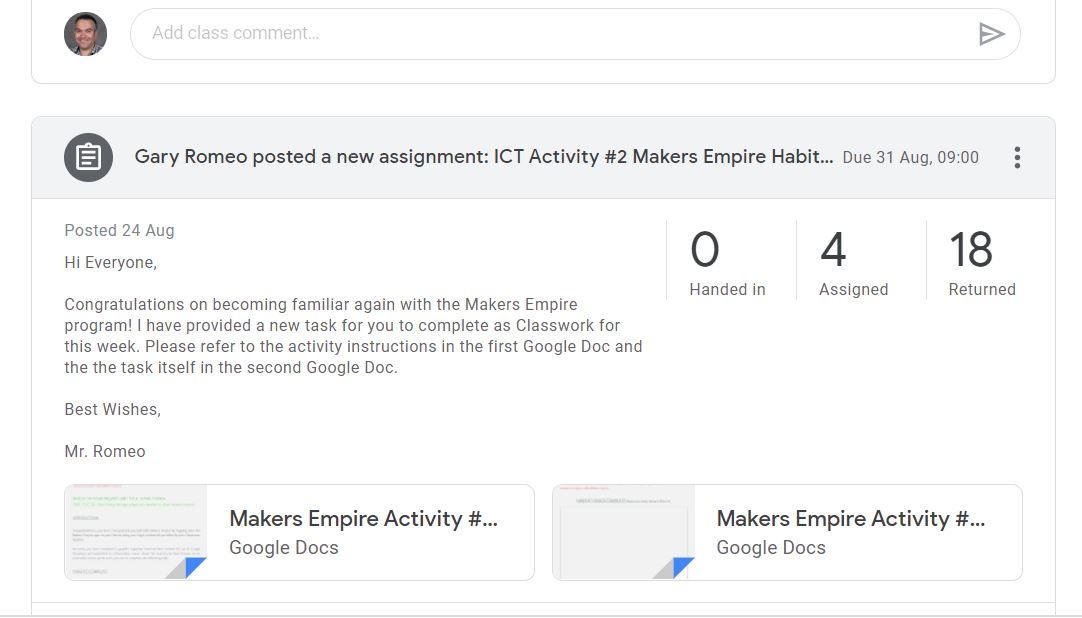Click the blue Docs icon on second attachment
1082x618 pixels.
coord(682,567)
